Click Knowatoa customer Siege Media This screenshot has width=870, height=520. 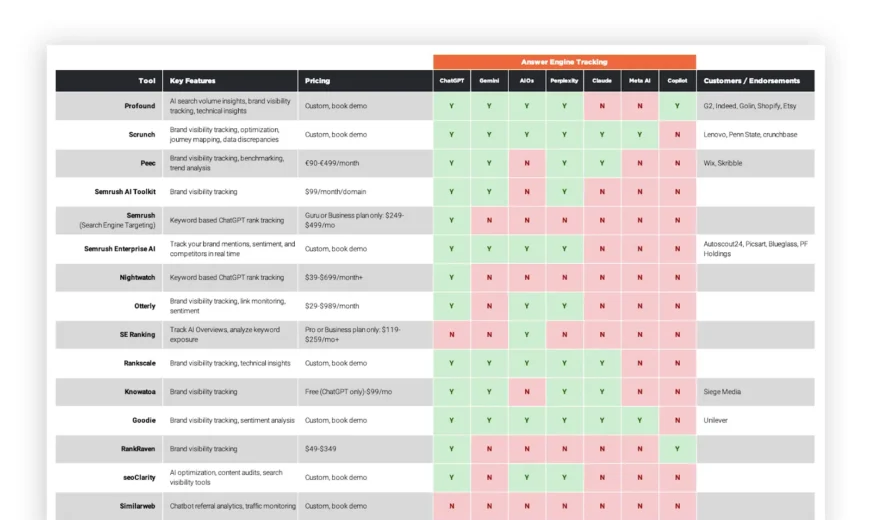[722, 392]
